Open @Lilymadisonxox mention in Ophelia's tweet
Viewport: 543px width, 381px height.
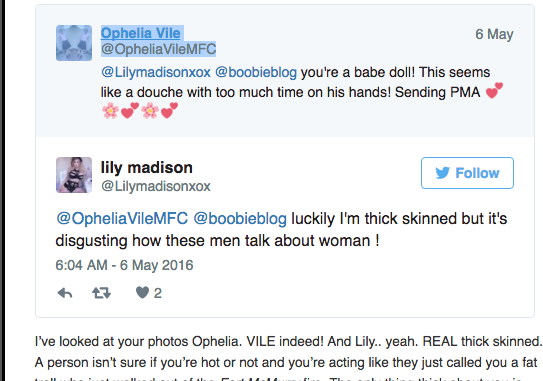click(x=156, y=72)
